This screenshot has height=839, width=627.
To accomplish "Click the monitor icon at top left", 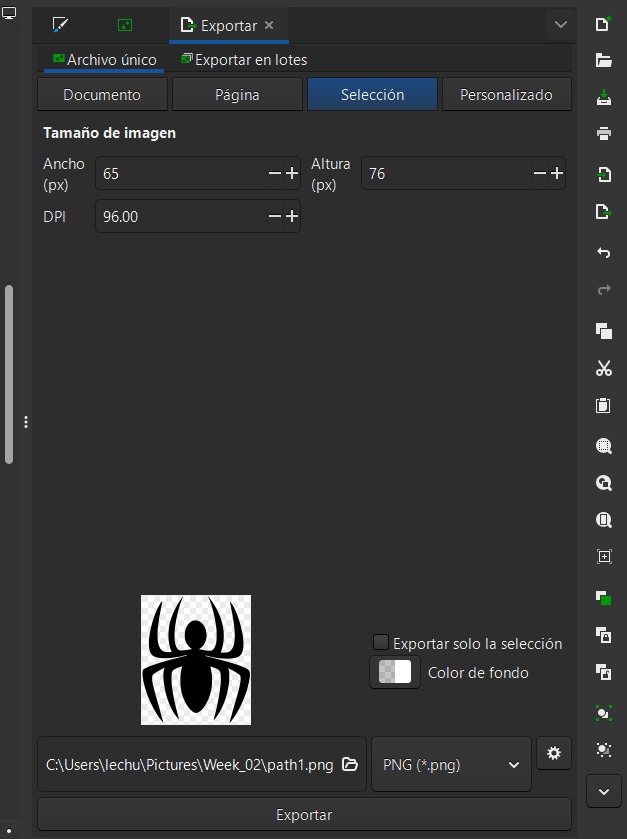I will click(9, 13).
